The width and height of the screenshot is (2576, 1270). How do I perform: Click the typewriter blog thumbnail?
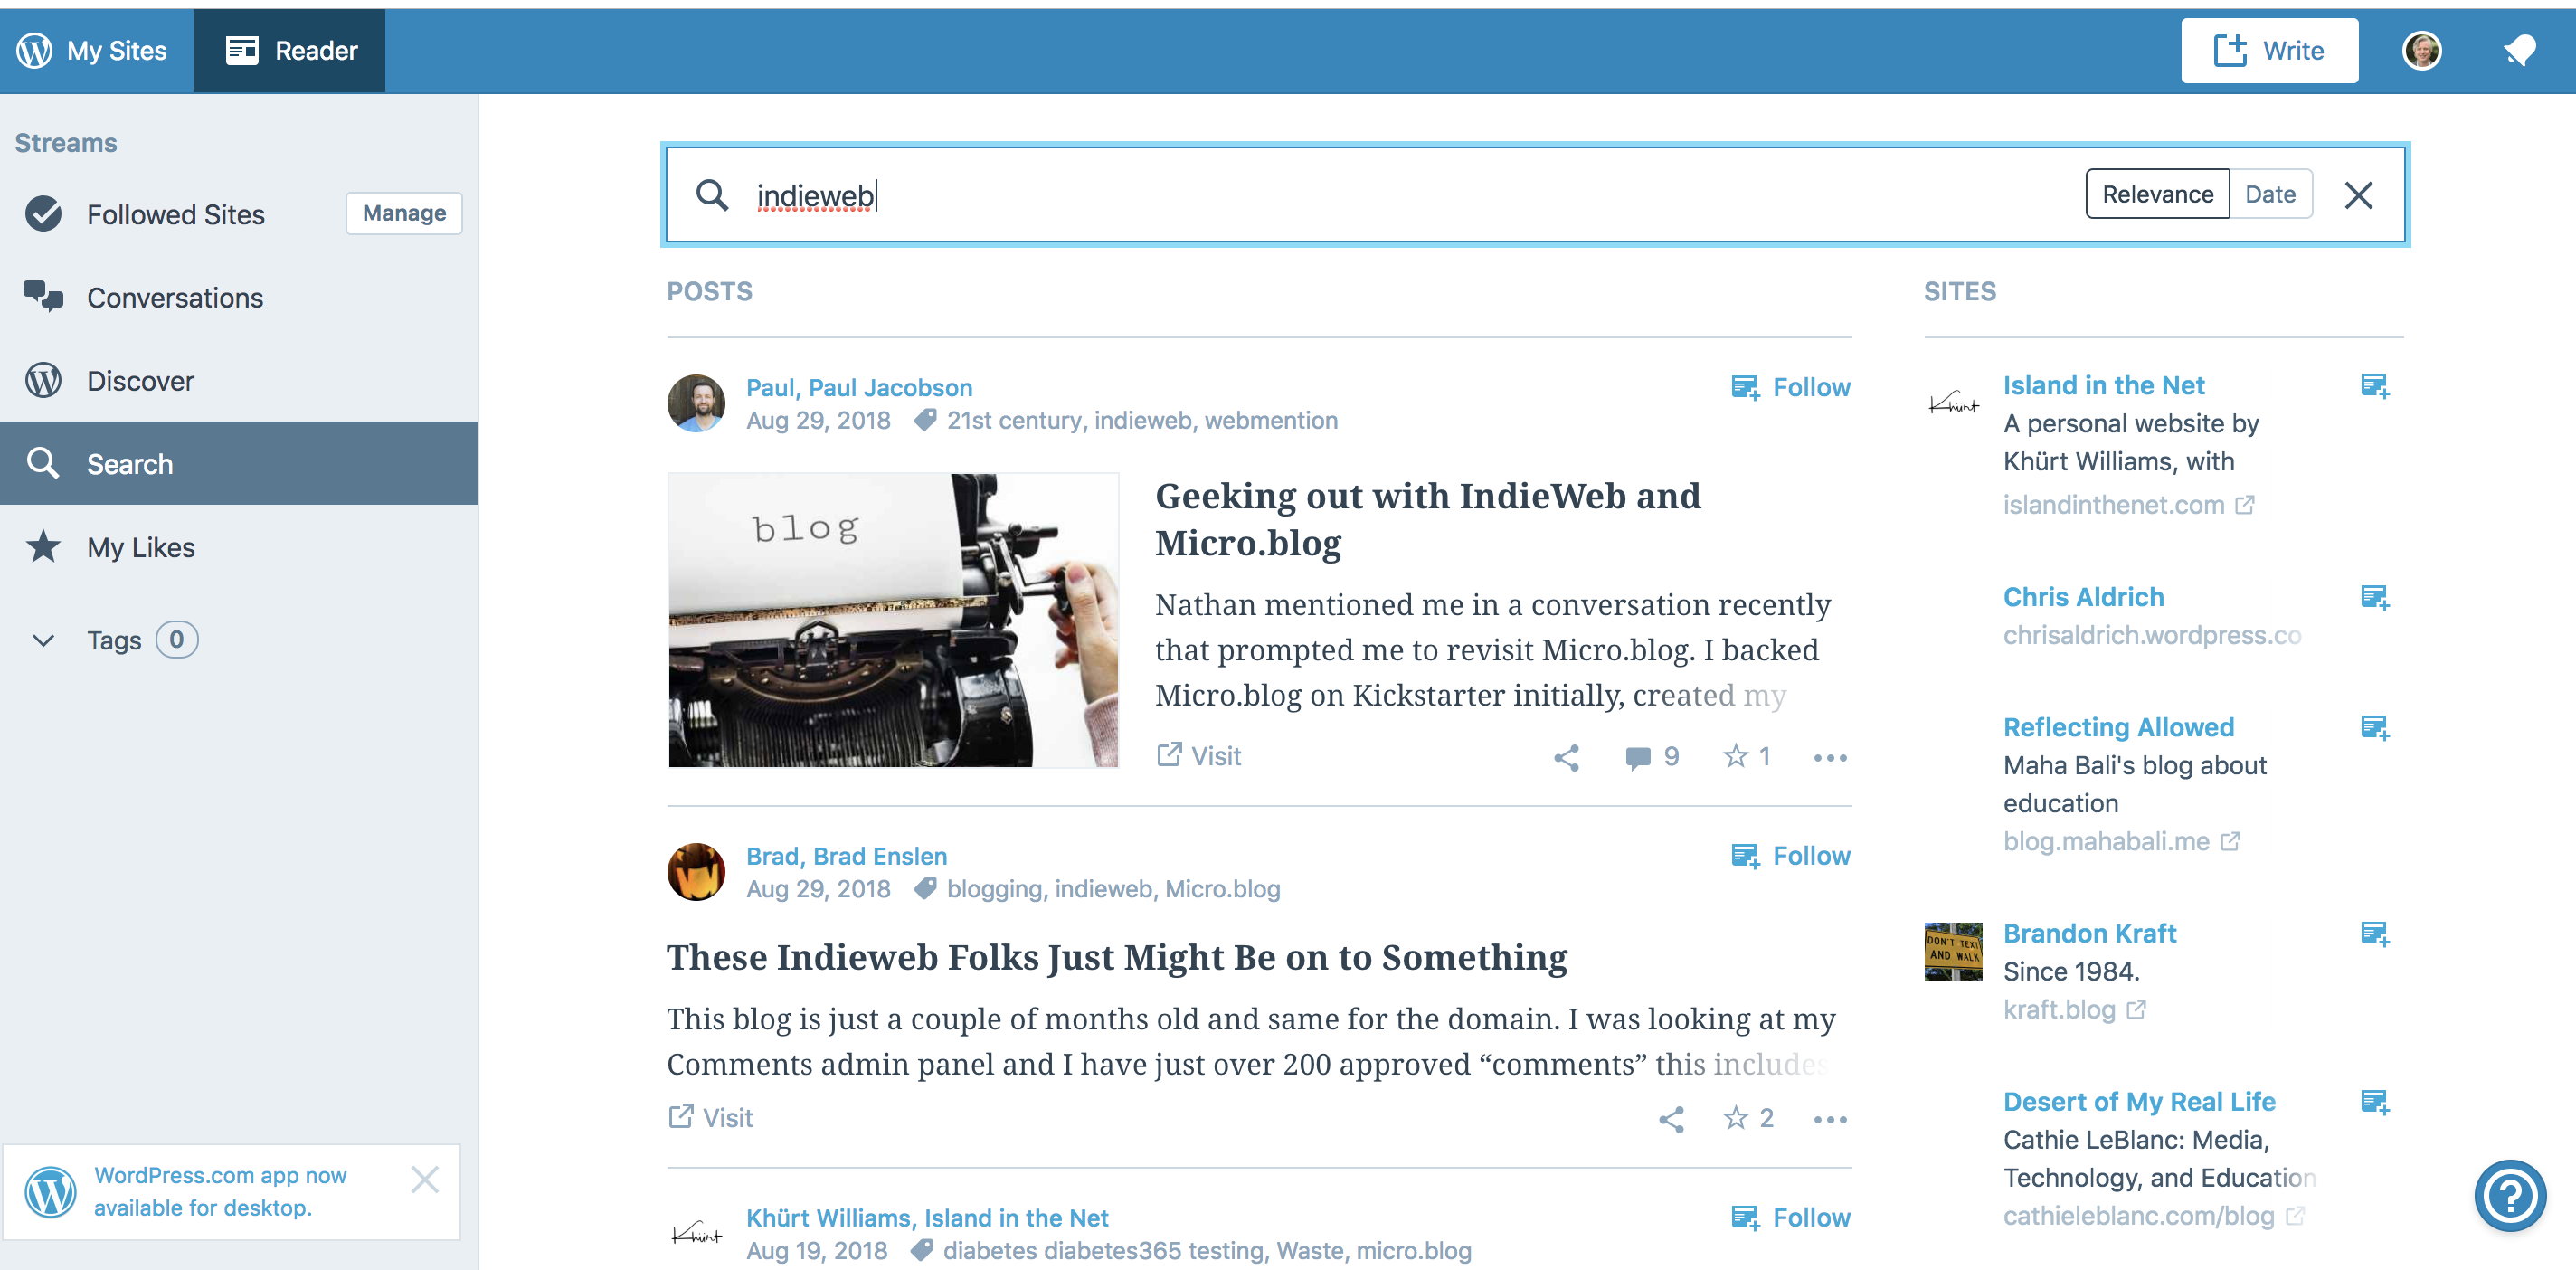[893, 620]
